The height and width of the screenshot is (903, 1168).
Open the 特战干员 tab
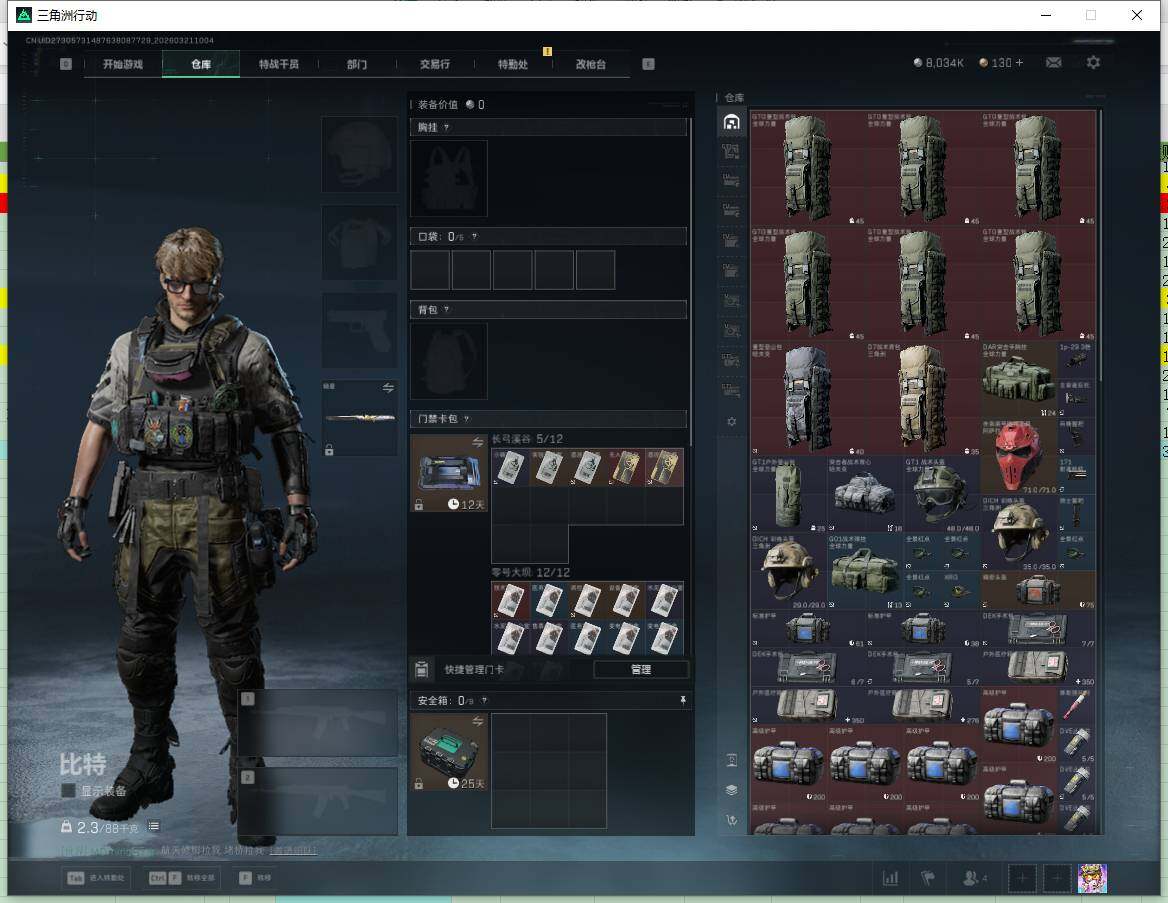point(279,64)
